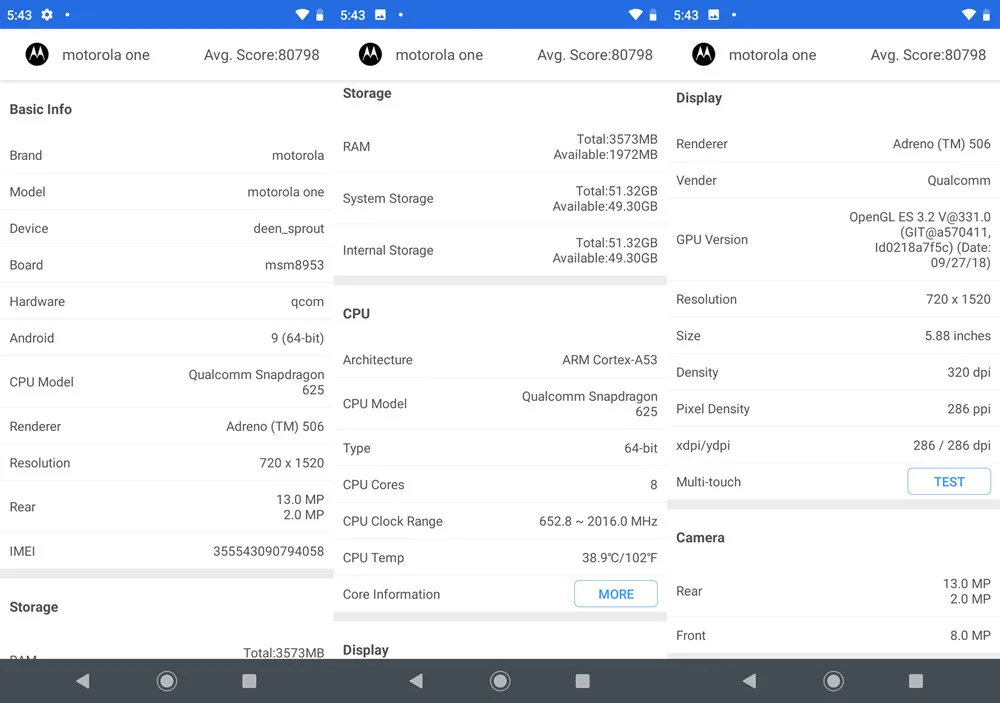Screen dimensions: 1000x703
Task: Tap Basic Info section heading
Action: 41,109
